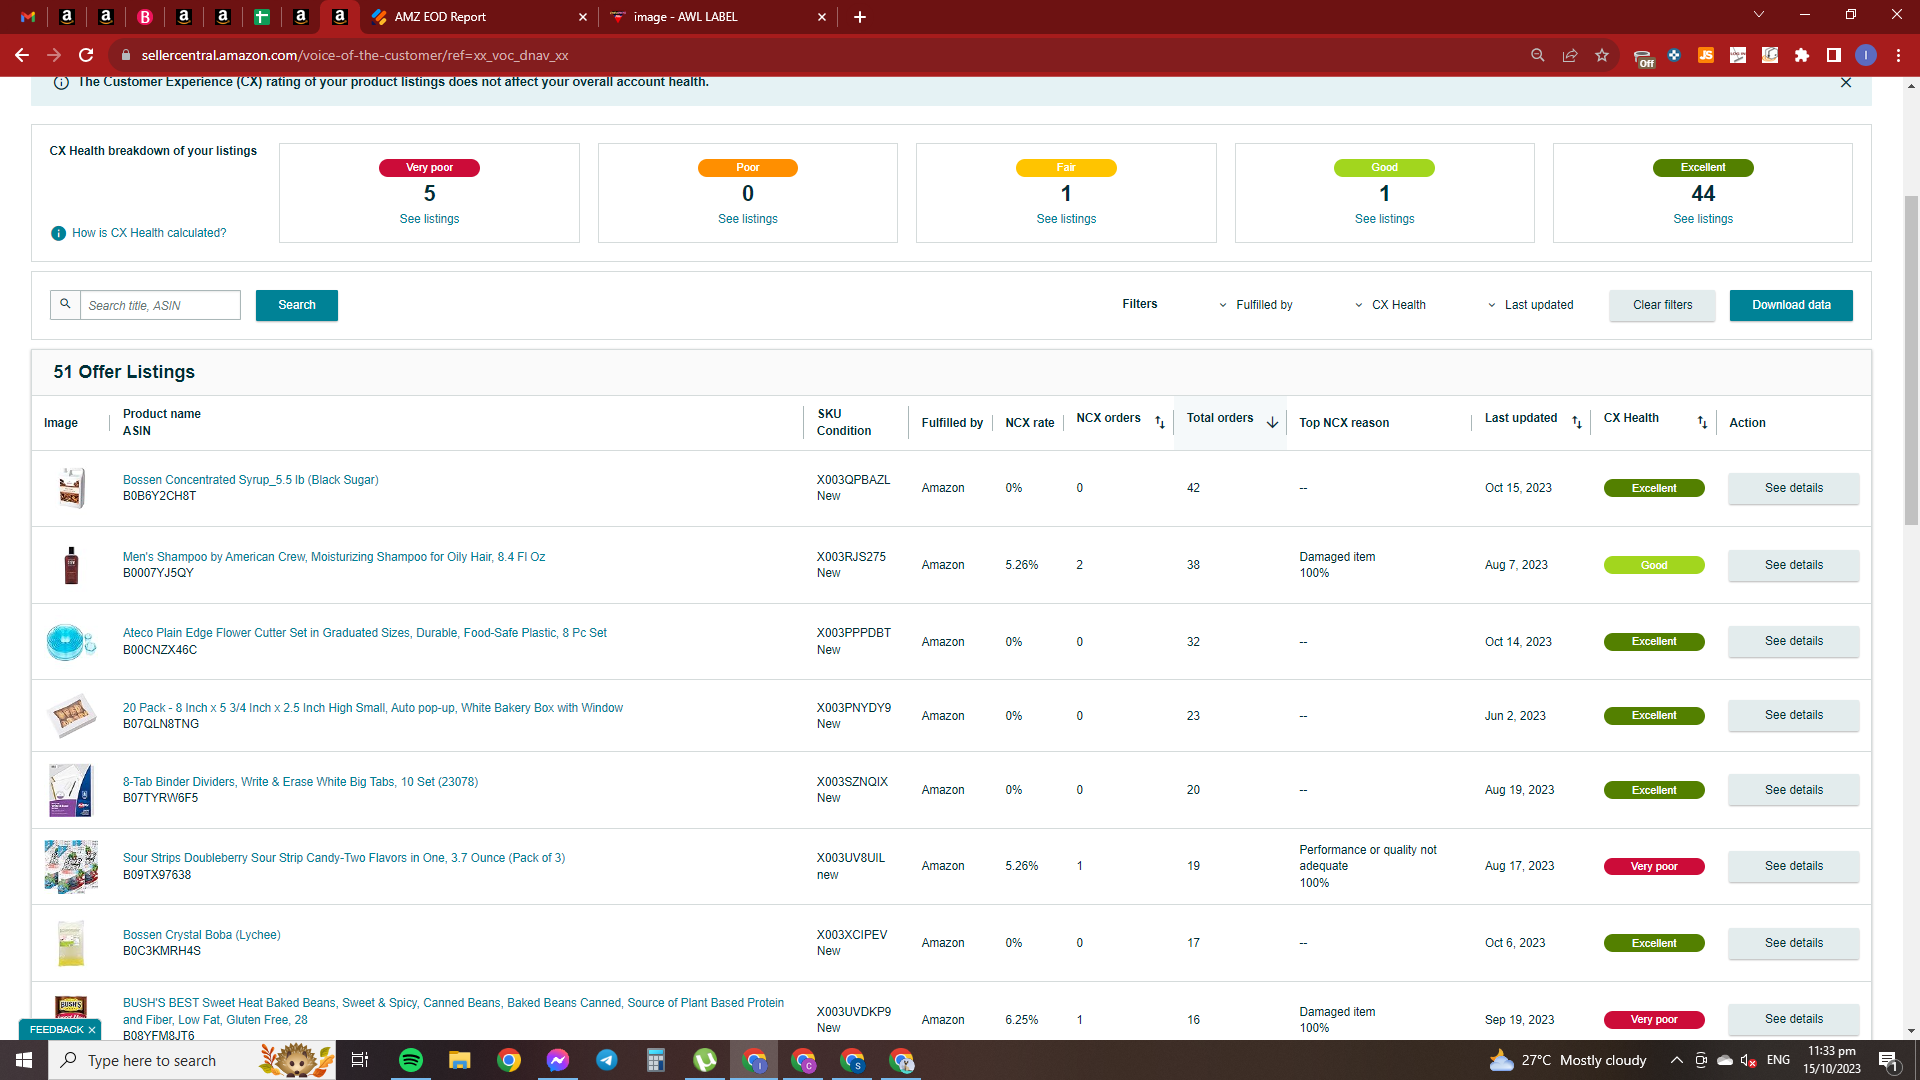
Task: Open the green spreadsheet pinned tab
Action: tap(262, 17)
